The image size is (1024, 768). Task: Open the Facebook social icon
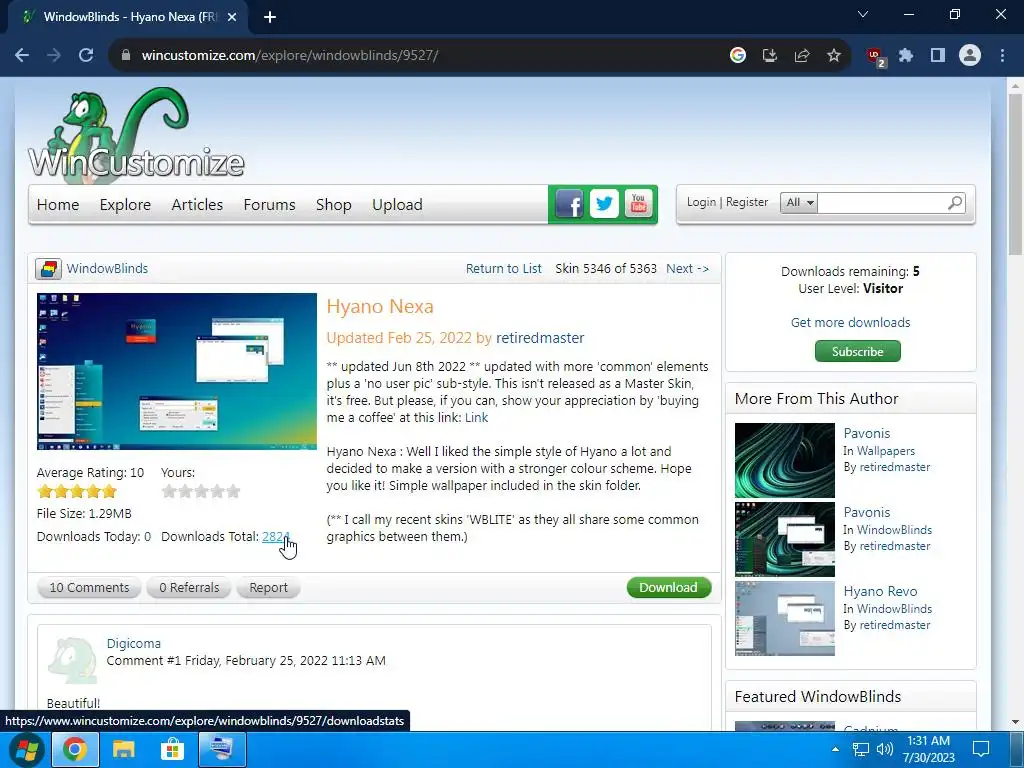point(569,204)
